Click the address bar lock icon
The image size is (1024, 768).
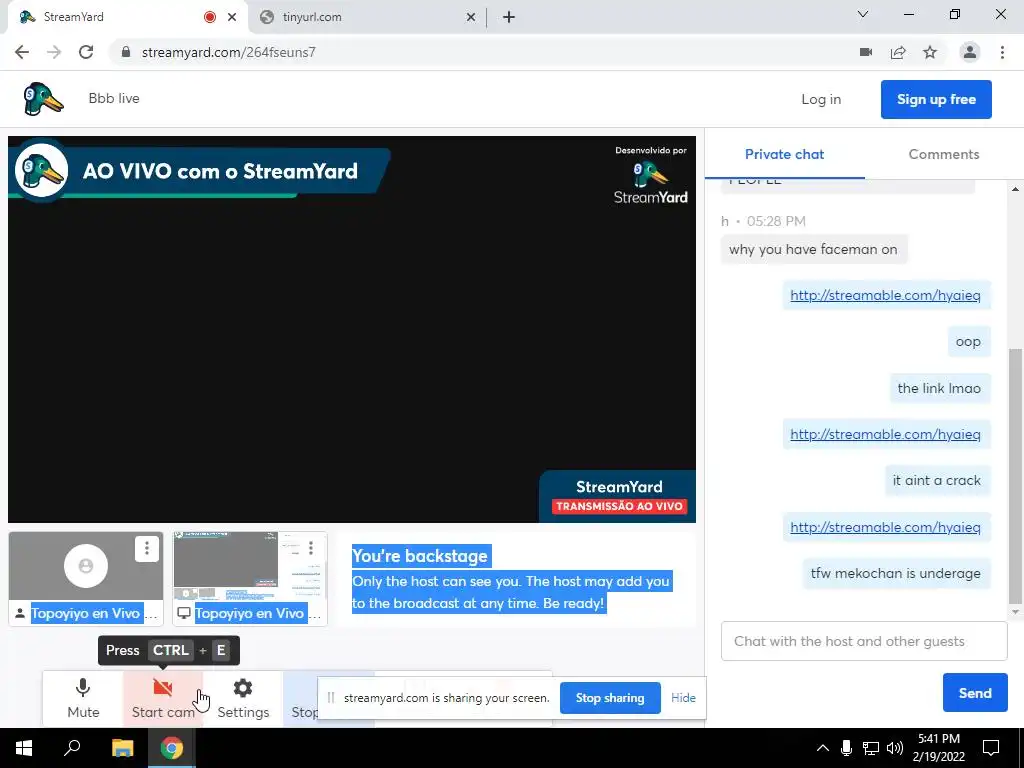coord(126,52)
